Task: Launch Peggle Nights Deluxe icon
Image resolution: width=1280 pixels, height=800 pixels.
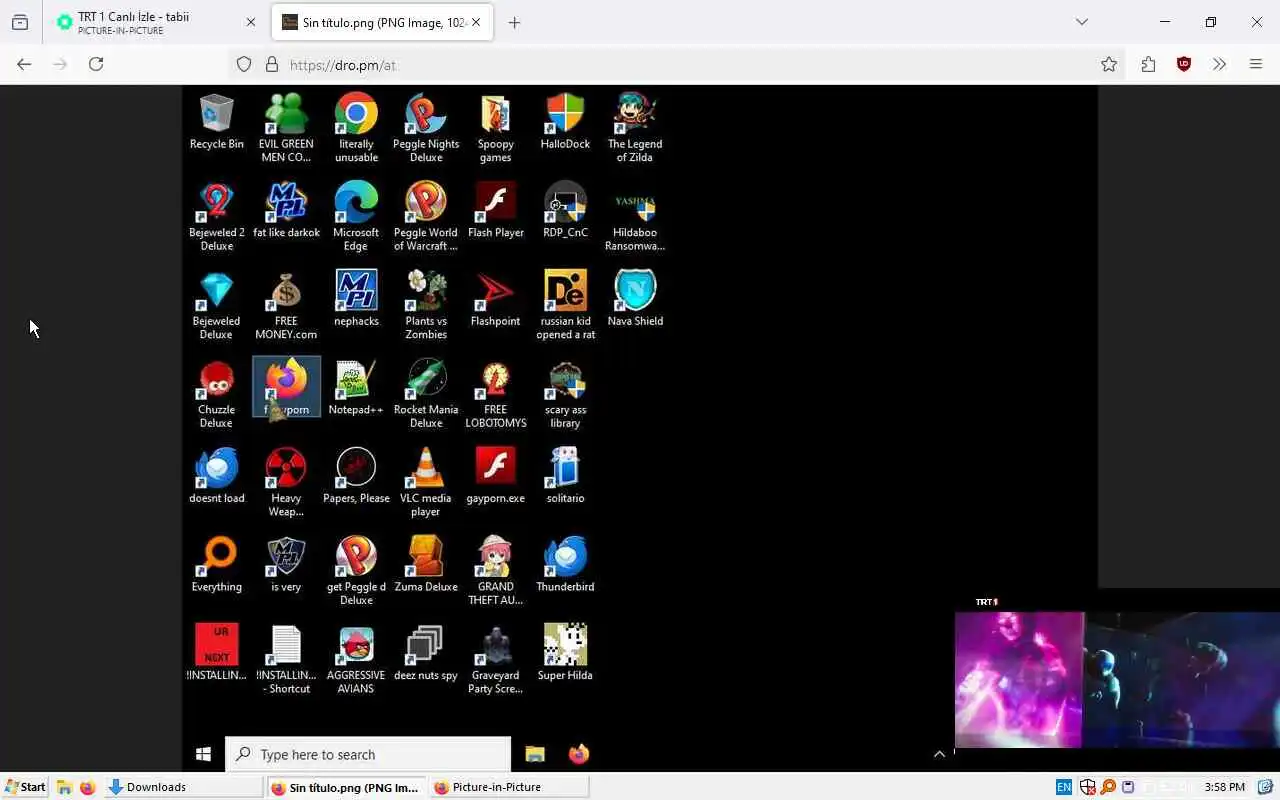Action: click(x=426, y=128)
